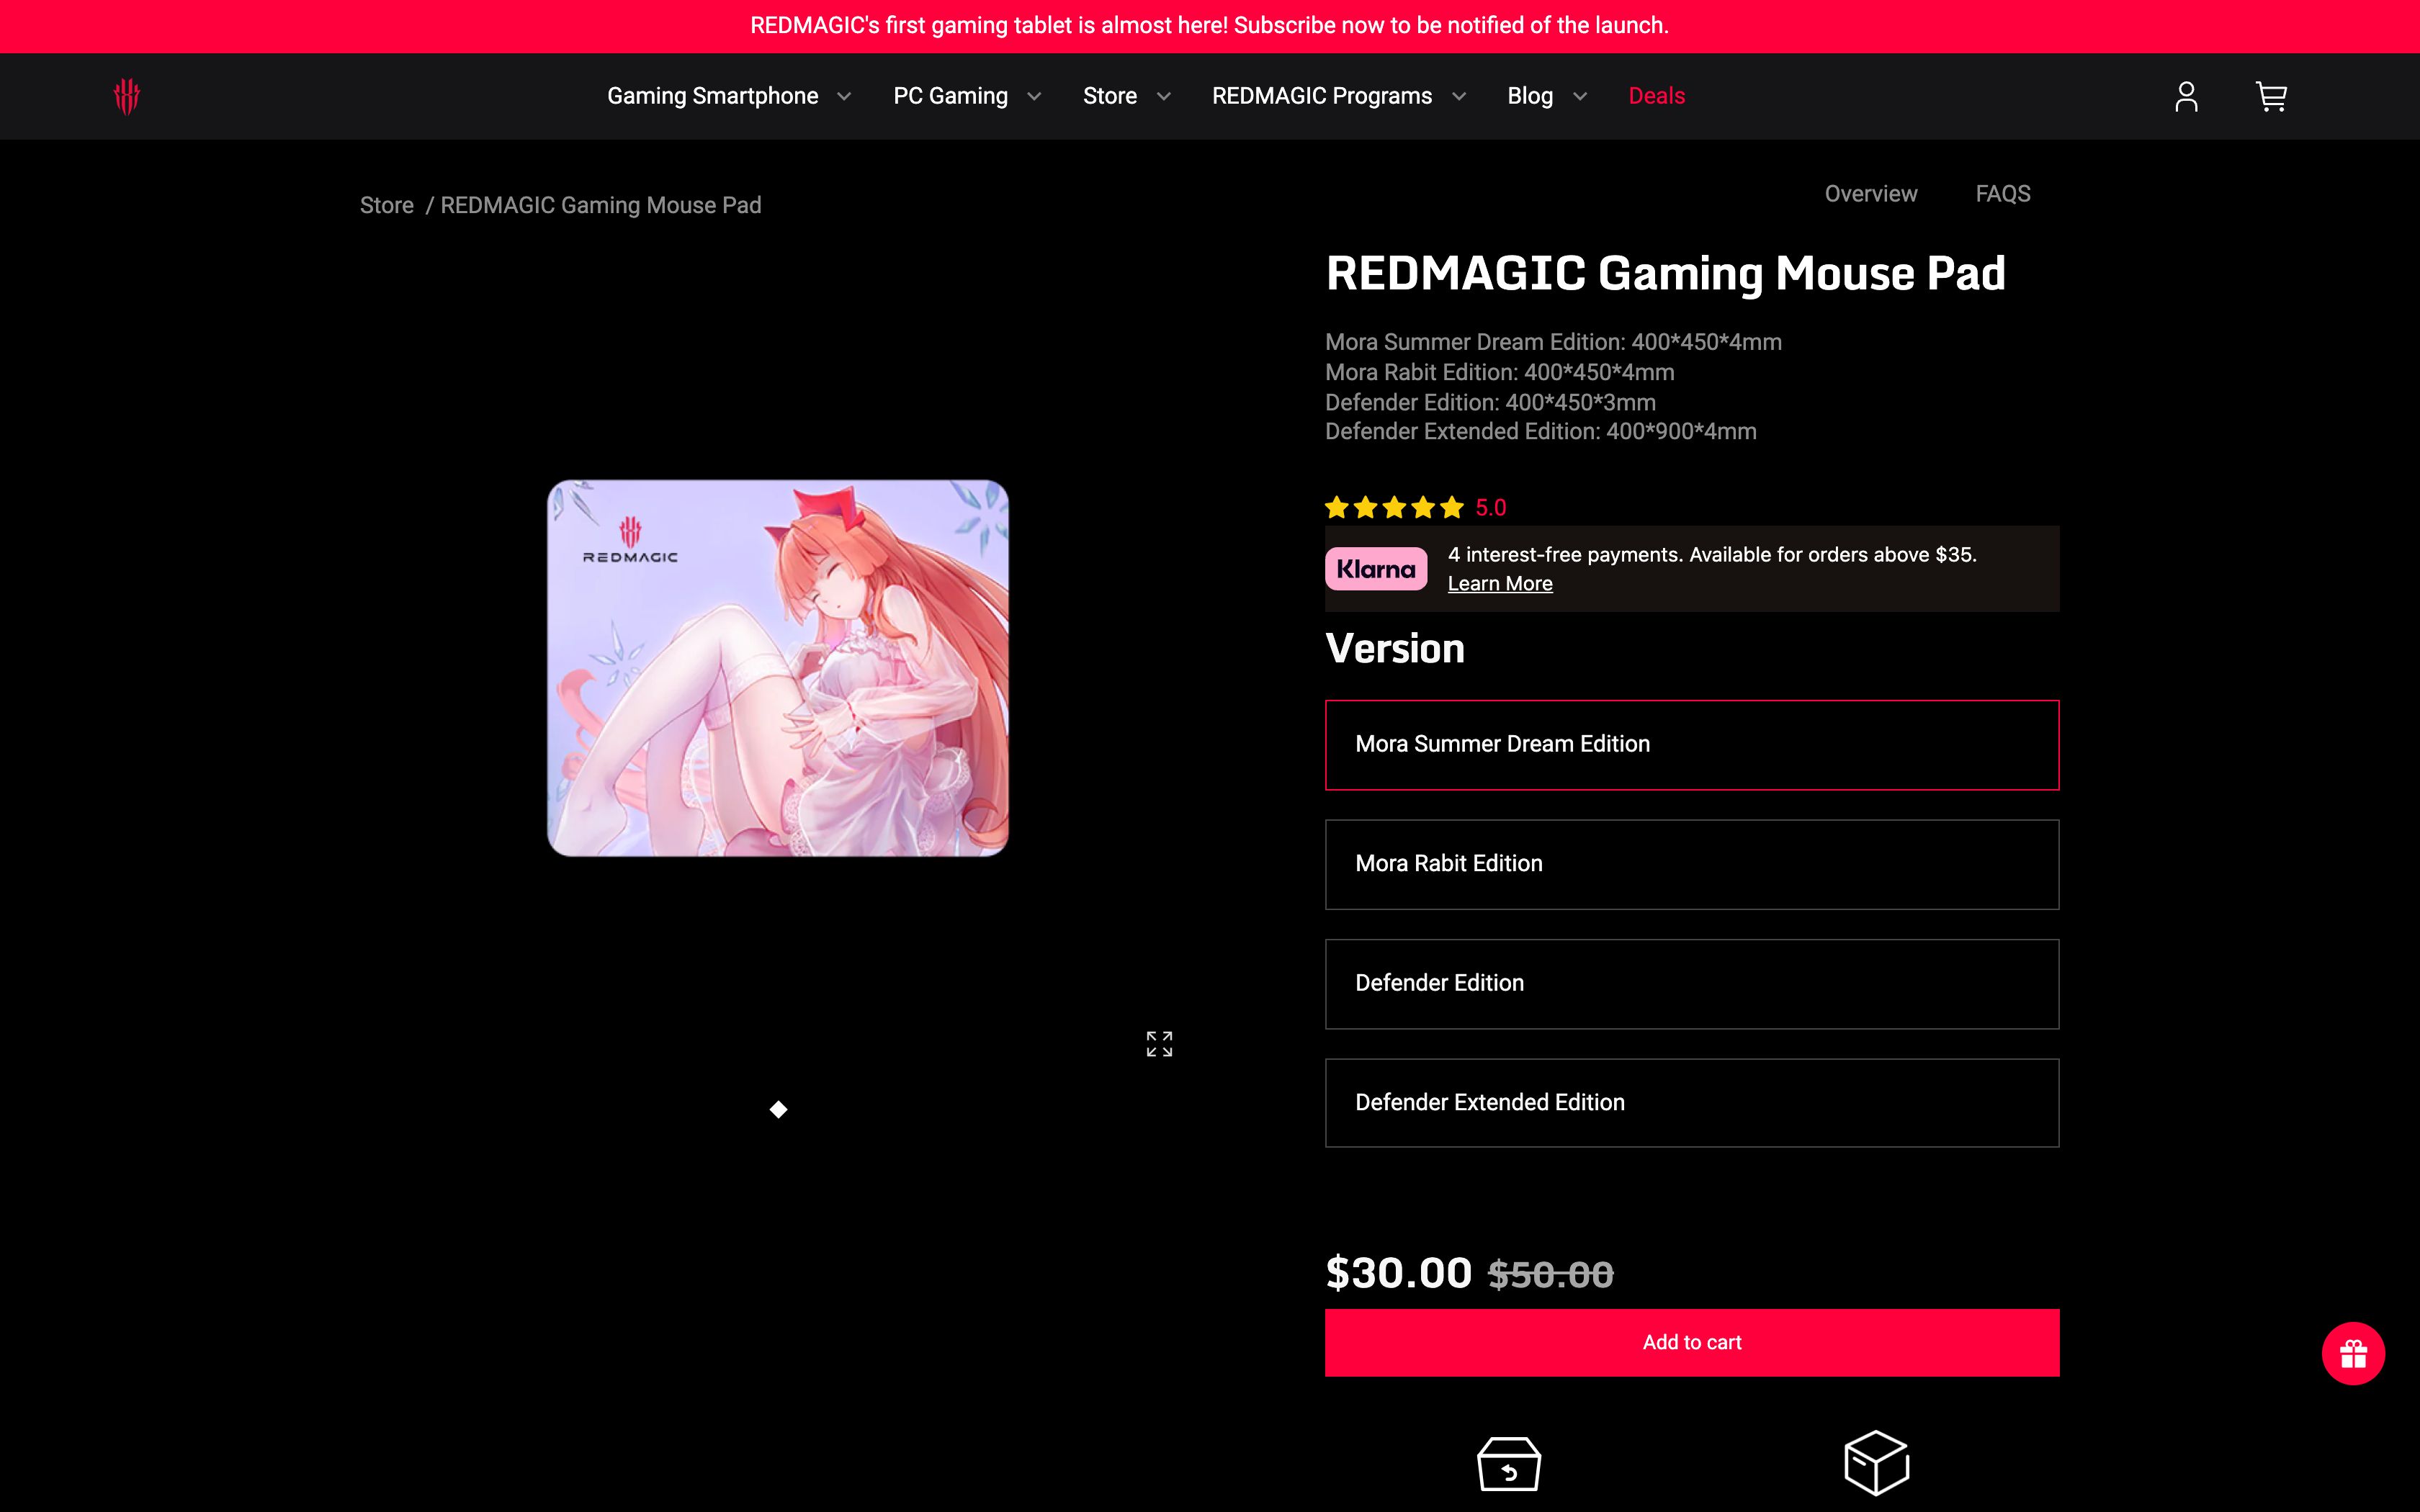Click the Klarna payment badge

coord(1376,568)
